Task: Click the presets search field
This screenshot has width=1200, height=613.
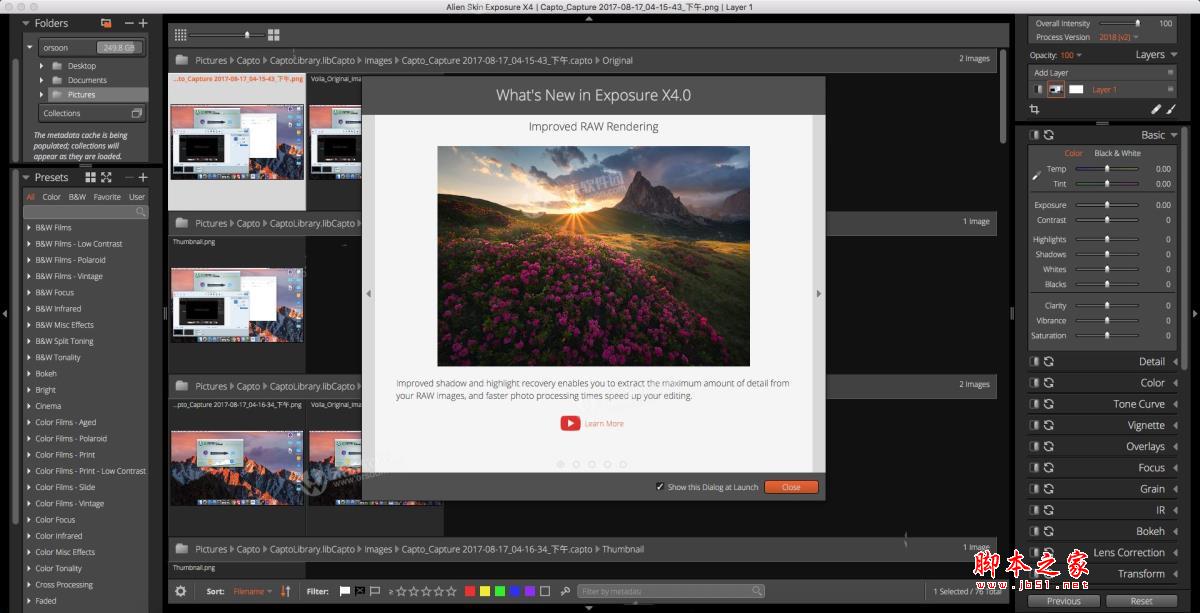Action: [86, 212]
